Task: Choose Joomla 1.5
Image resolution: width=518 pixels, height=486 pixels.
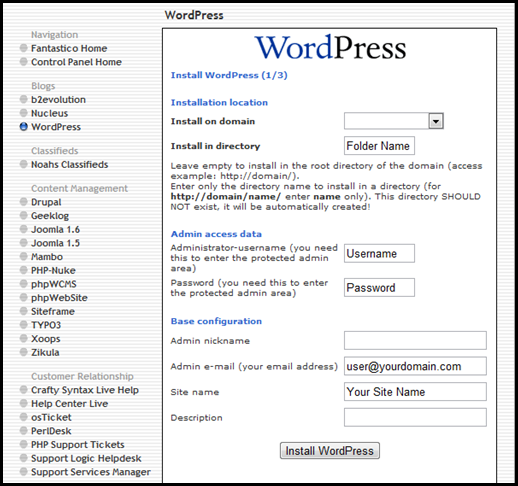Action: [55, 243]
